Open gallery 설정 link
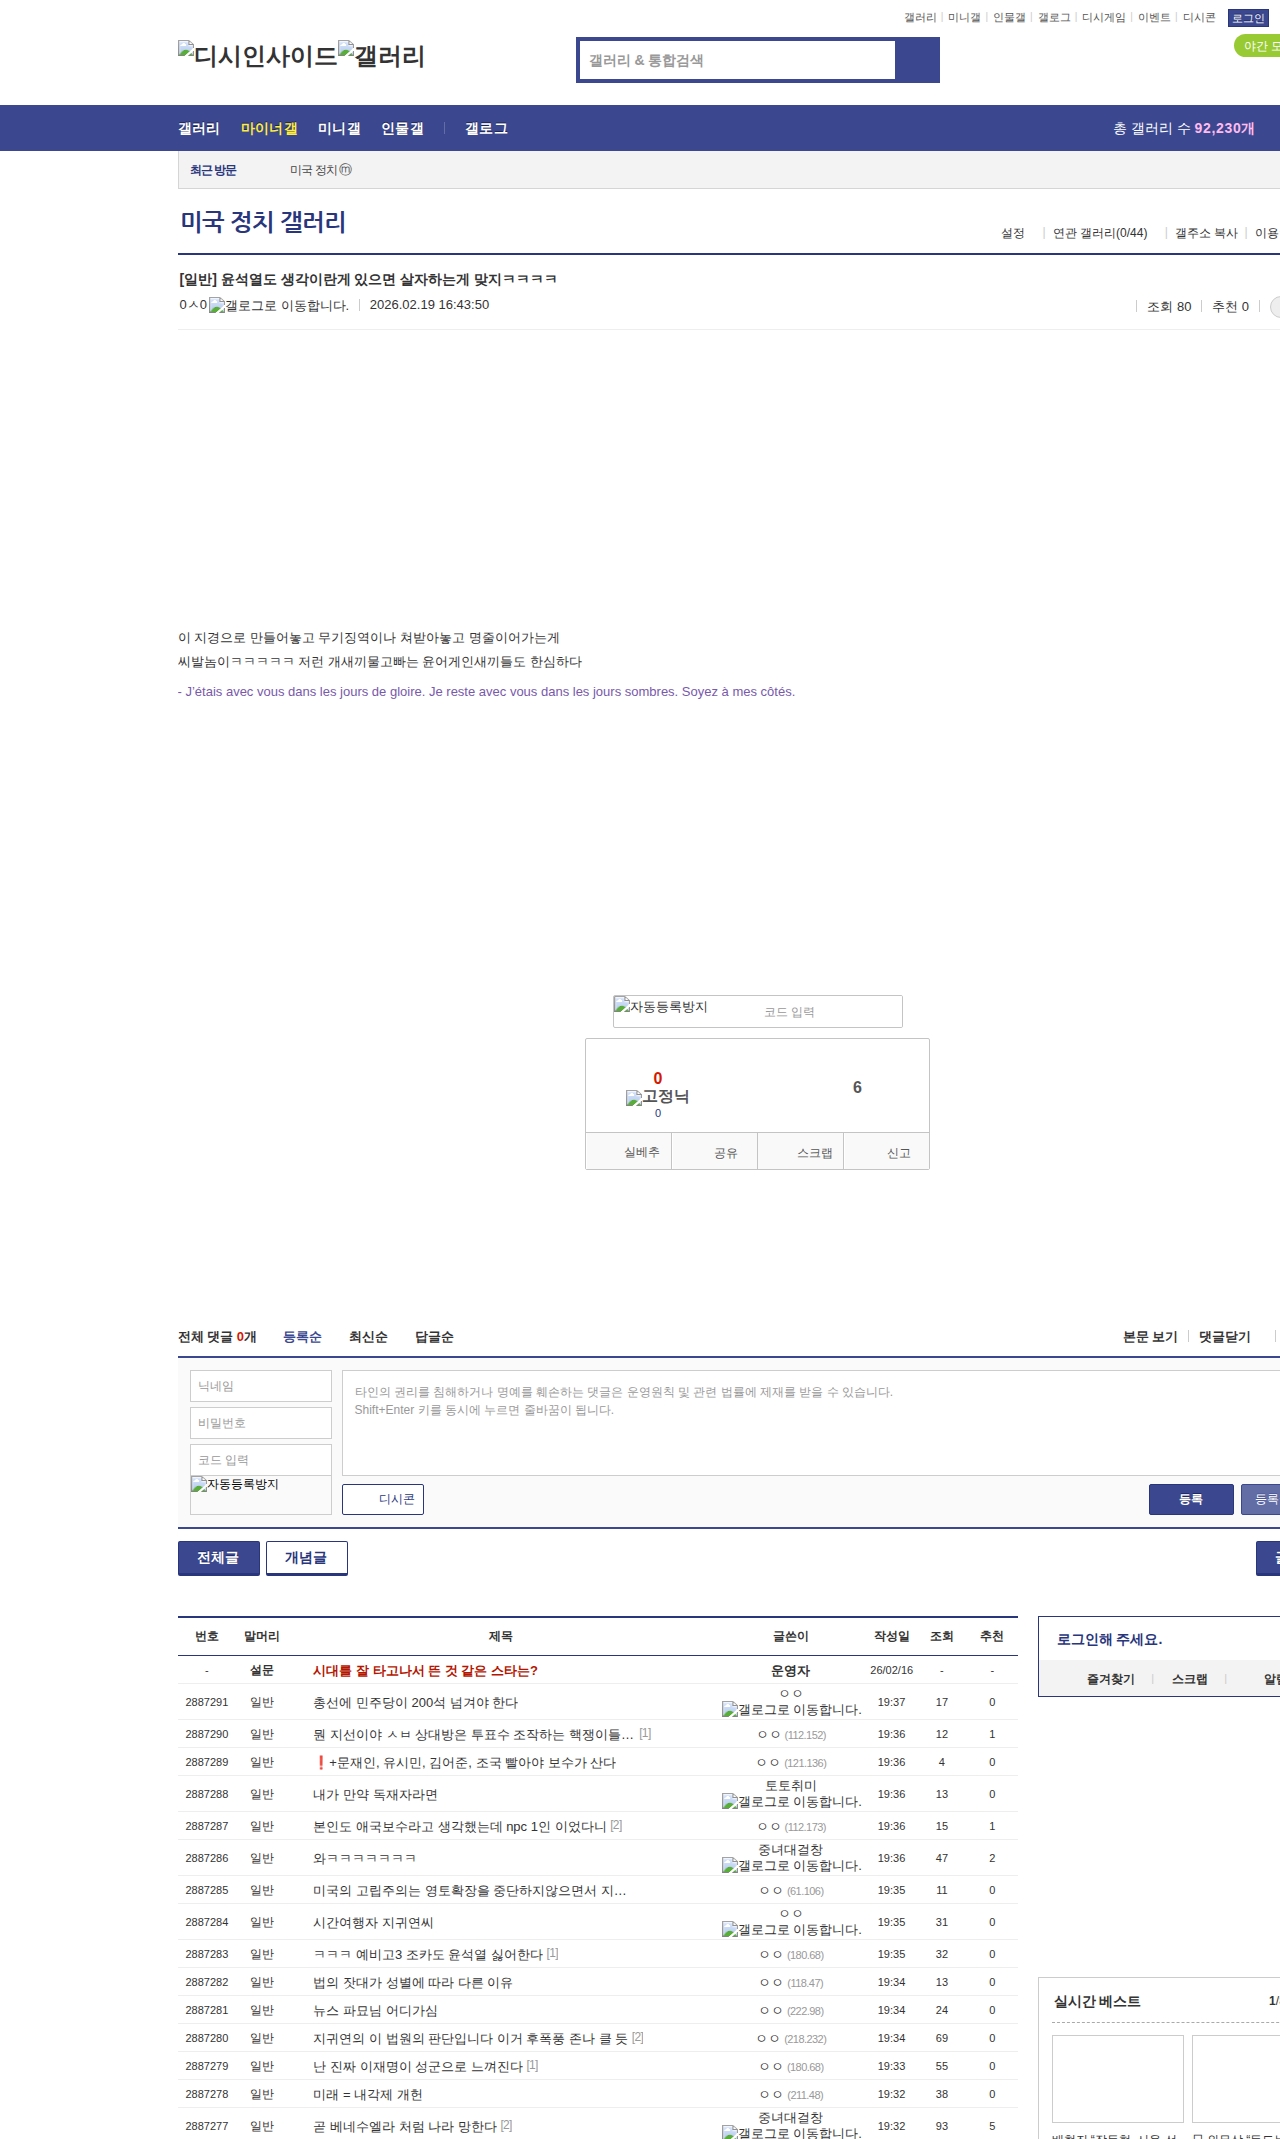The height and width of the screenshot is (2139, 1280). tap(1013, 233)
